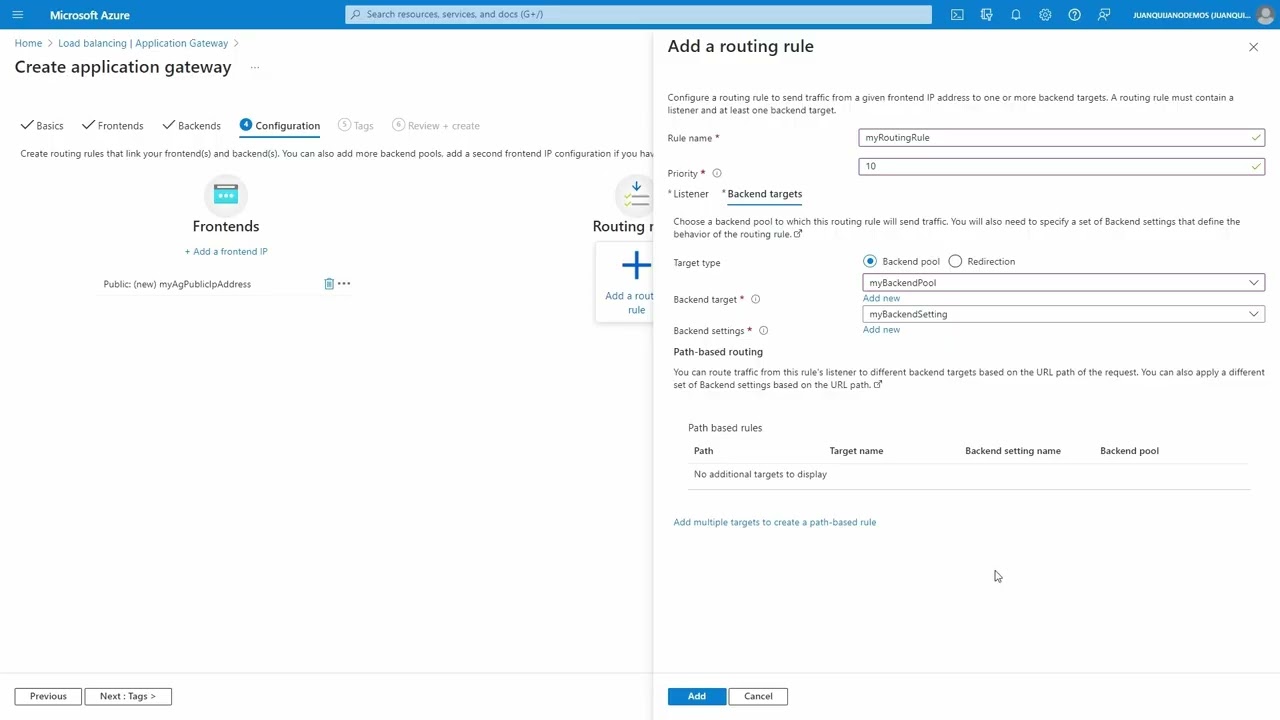Click the Feedback icon in the header
Viewport: 1280px width, 720px height.
(x=1104, y=15)
